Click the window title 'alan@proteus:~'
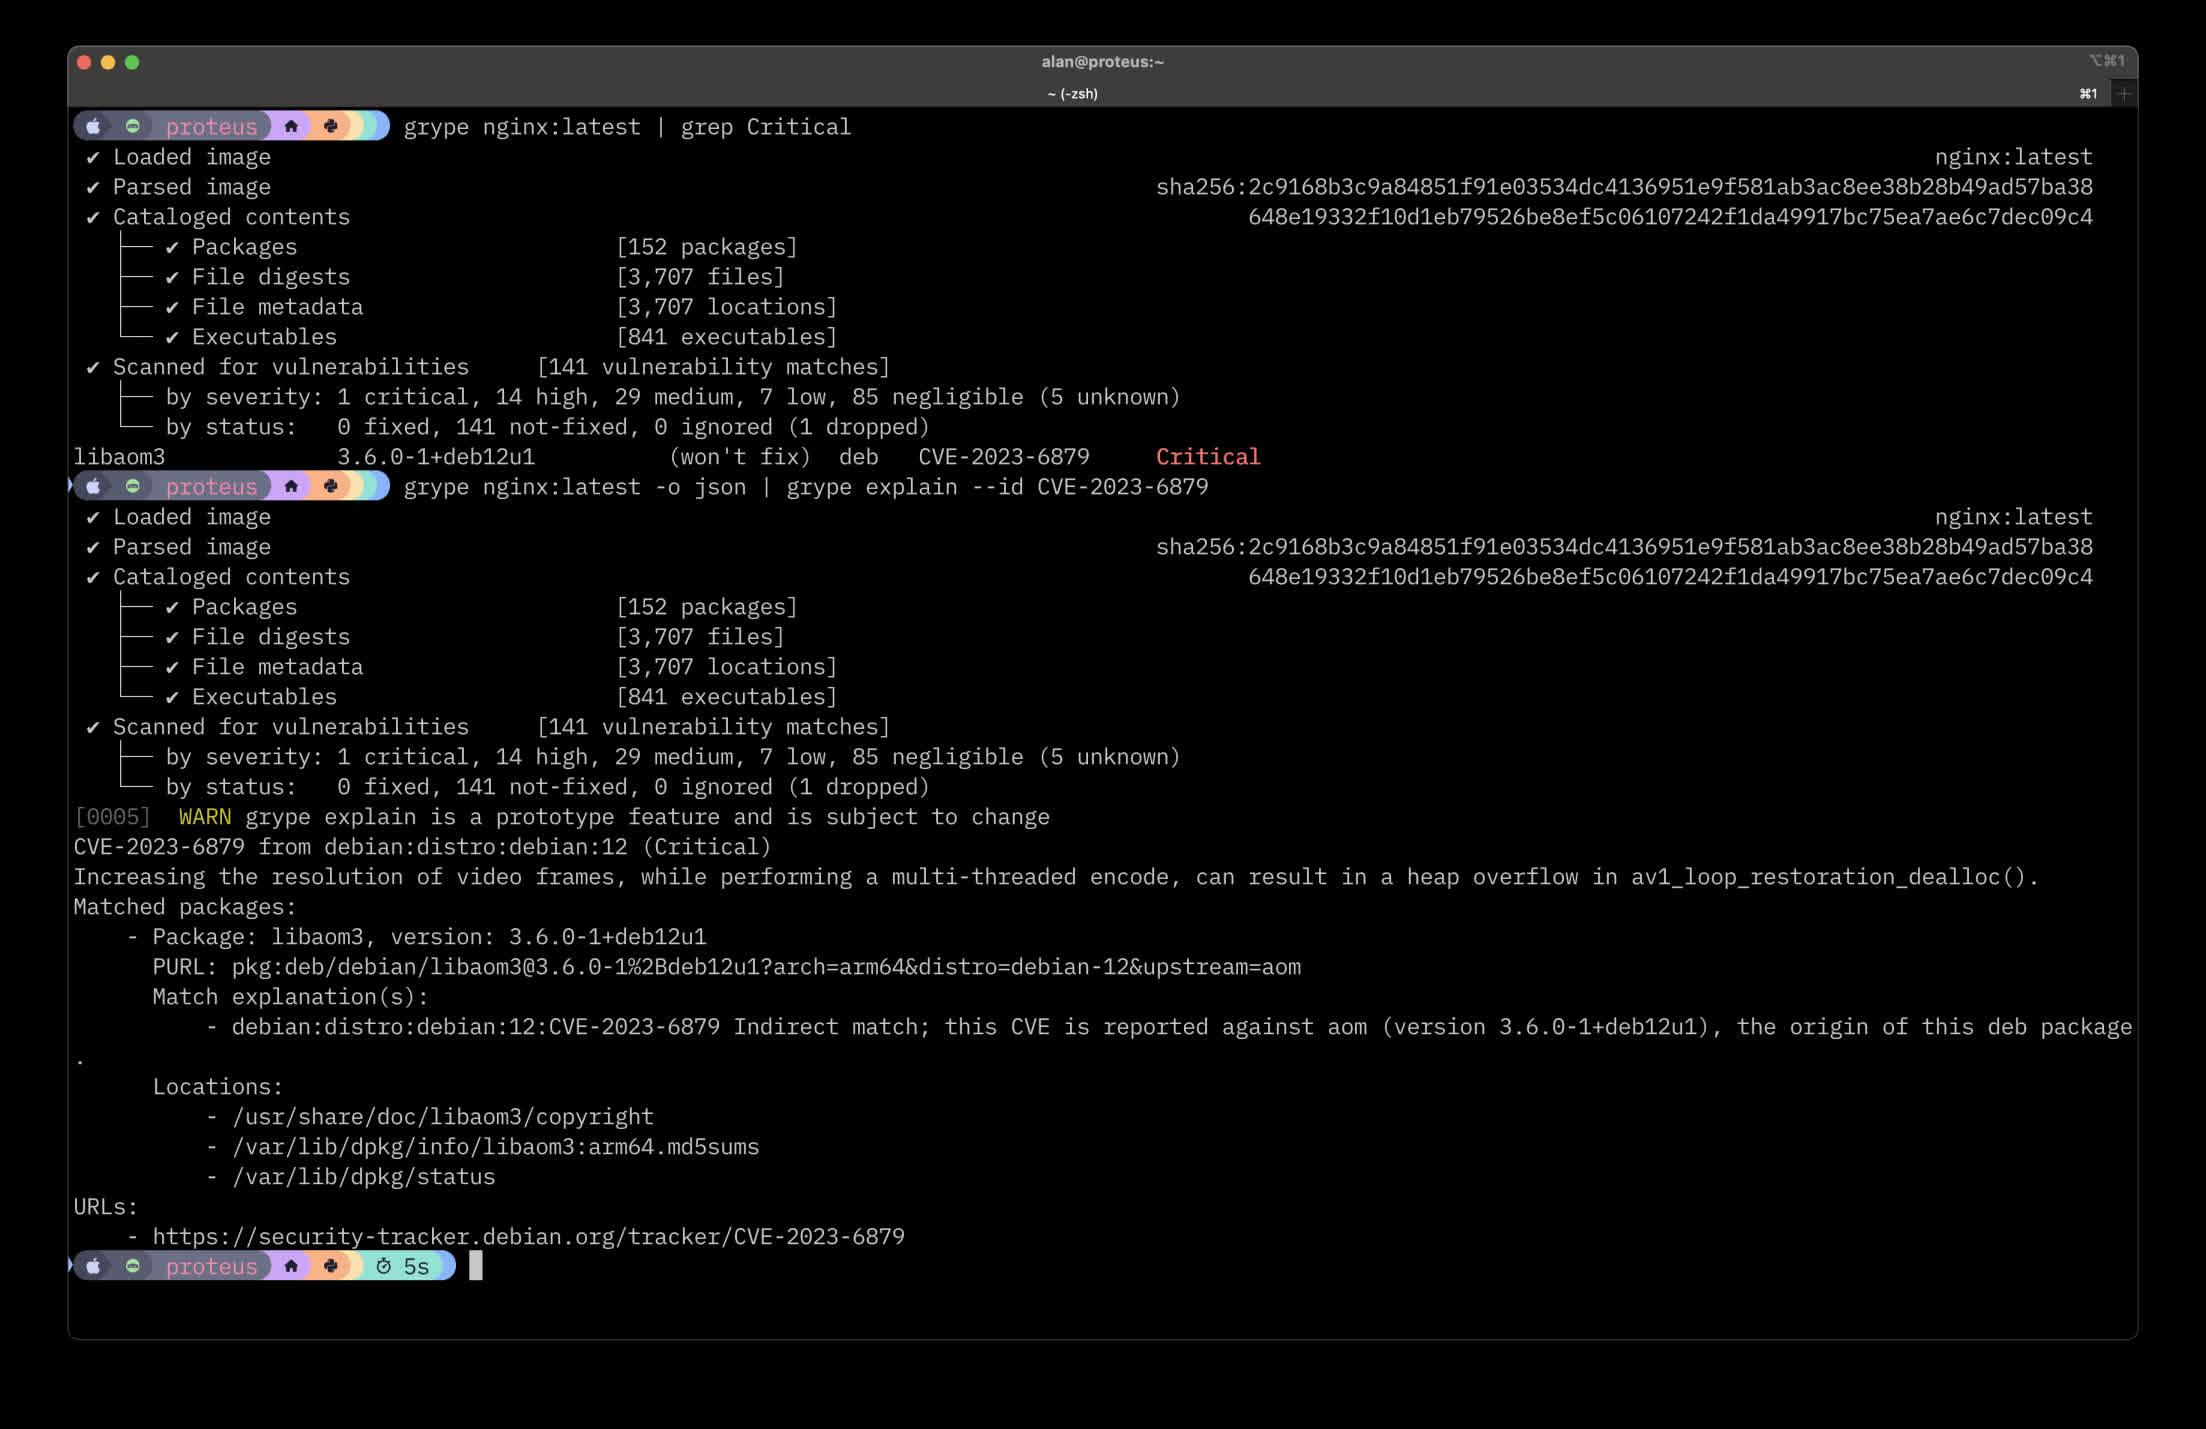The width and height of the screenshot is (2206, 1429). [1102, 62]
